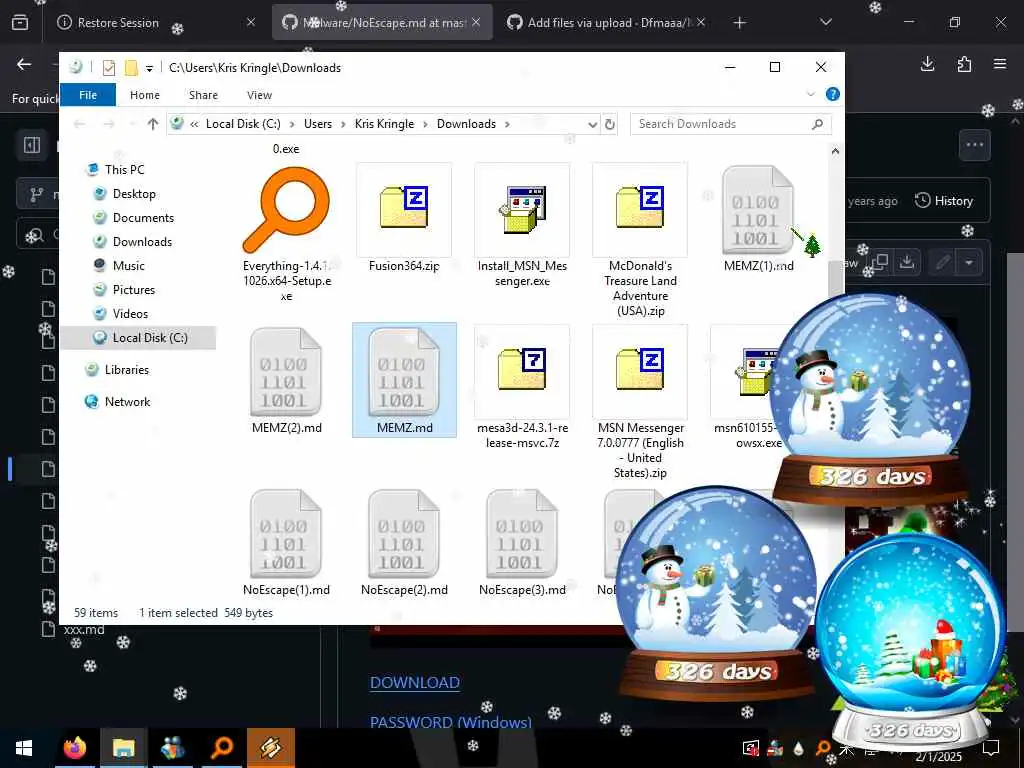Open new Firefox tab with plus button
Screen dimensions: 1024x768
click(739, 22)
